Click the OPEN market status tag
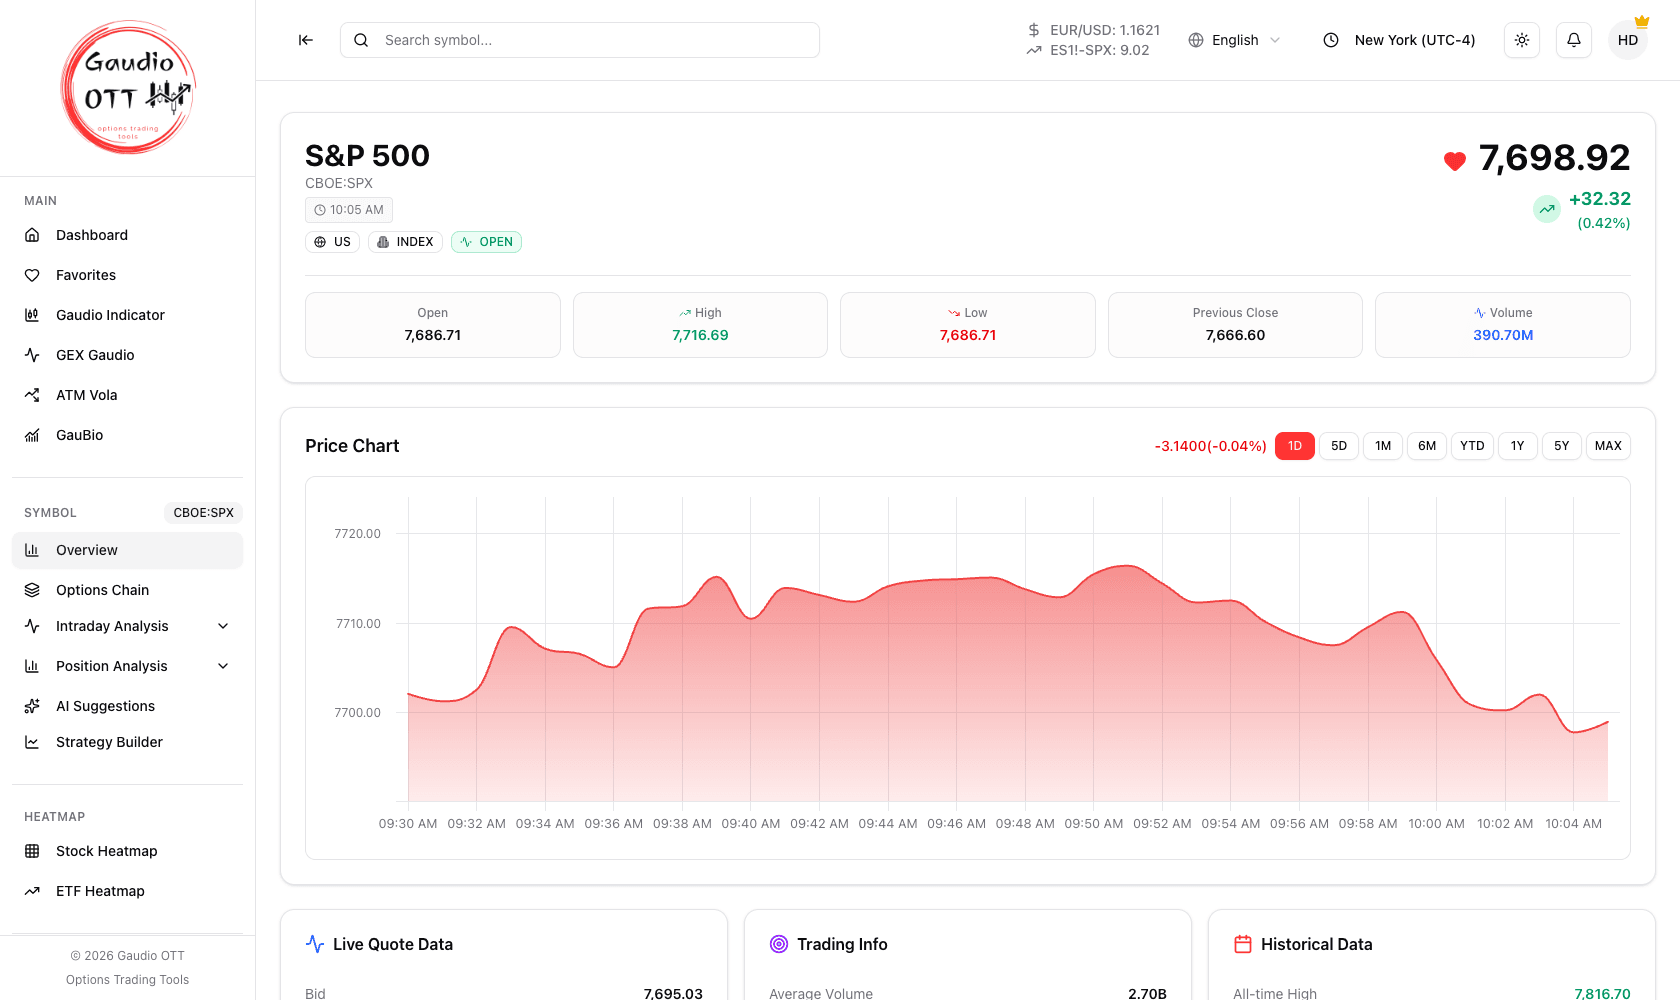 [486, 242]
